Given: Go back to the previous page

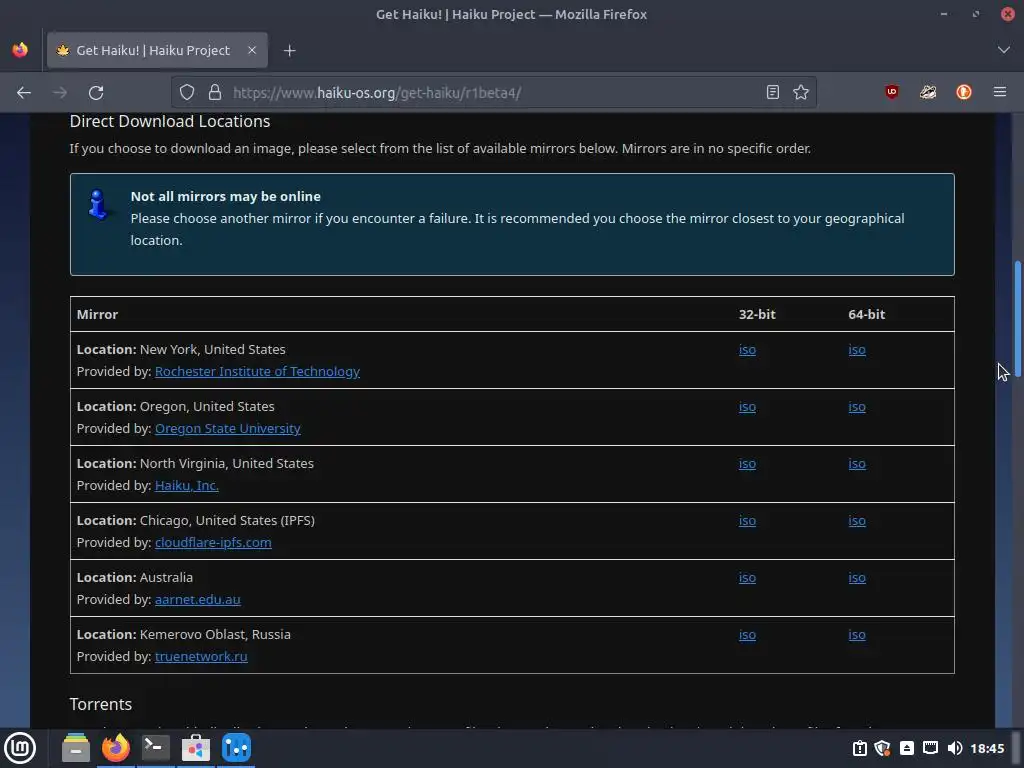Looking at the screenshot, I should point(24,93).
